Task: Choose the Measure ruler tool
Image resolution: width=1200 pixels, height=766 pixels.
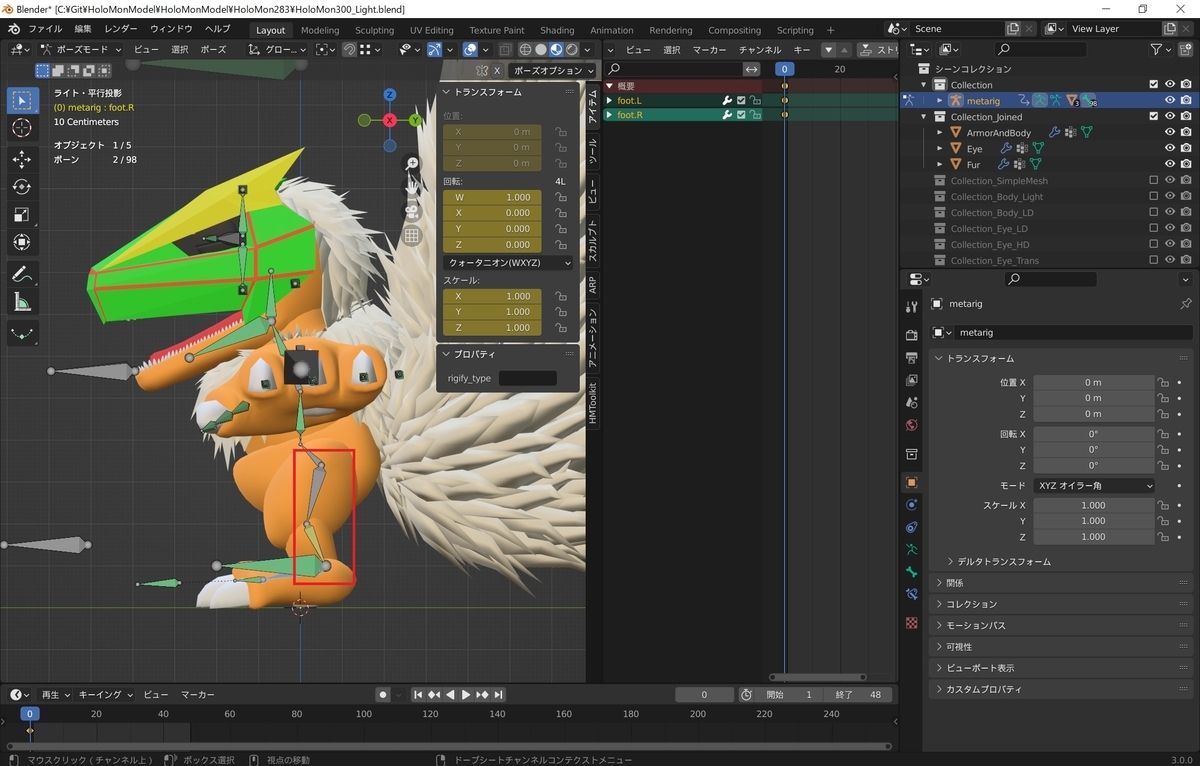Action: tap(23, 302)
